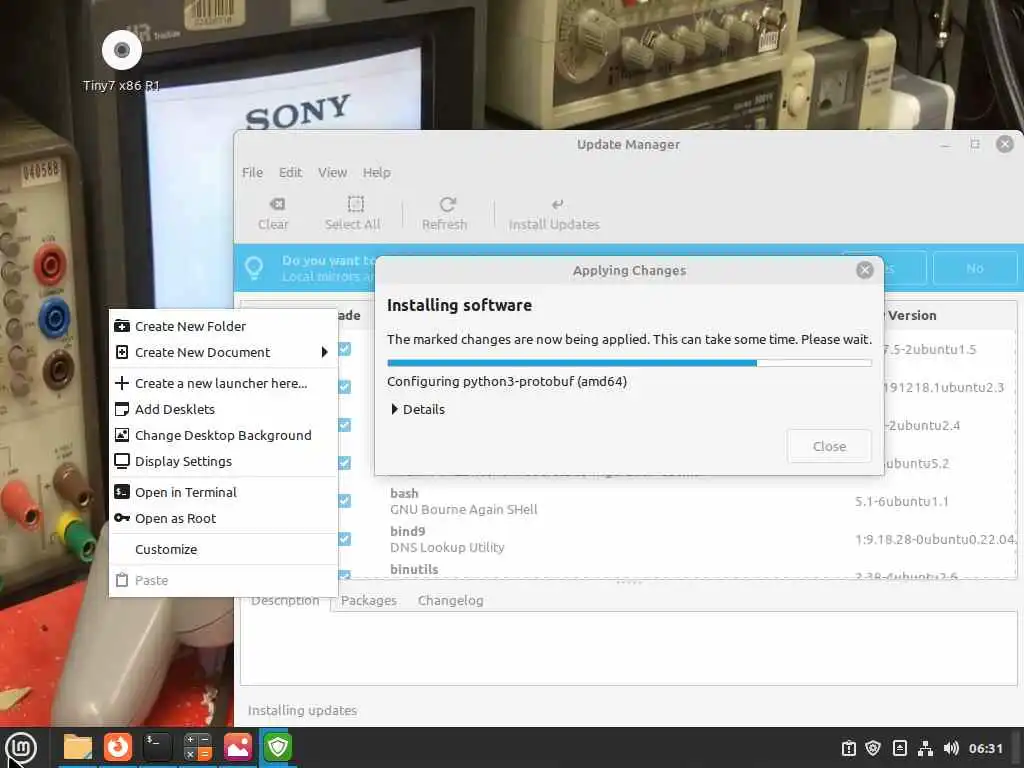The image size is (1024, 768).
Task: Select the bash package row name
Action: (404, 493)
